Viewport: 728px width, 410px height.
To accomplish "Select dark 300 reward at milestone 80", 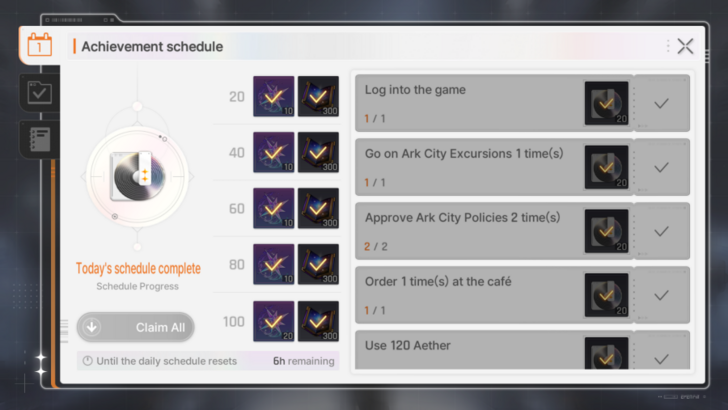I will pos(318,265).
